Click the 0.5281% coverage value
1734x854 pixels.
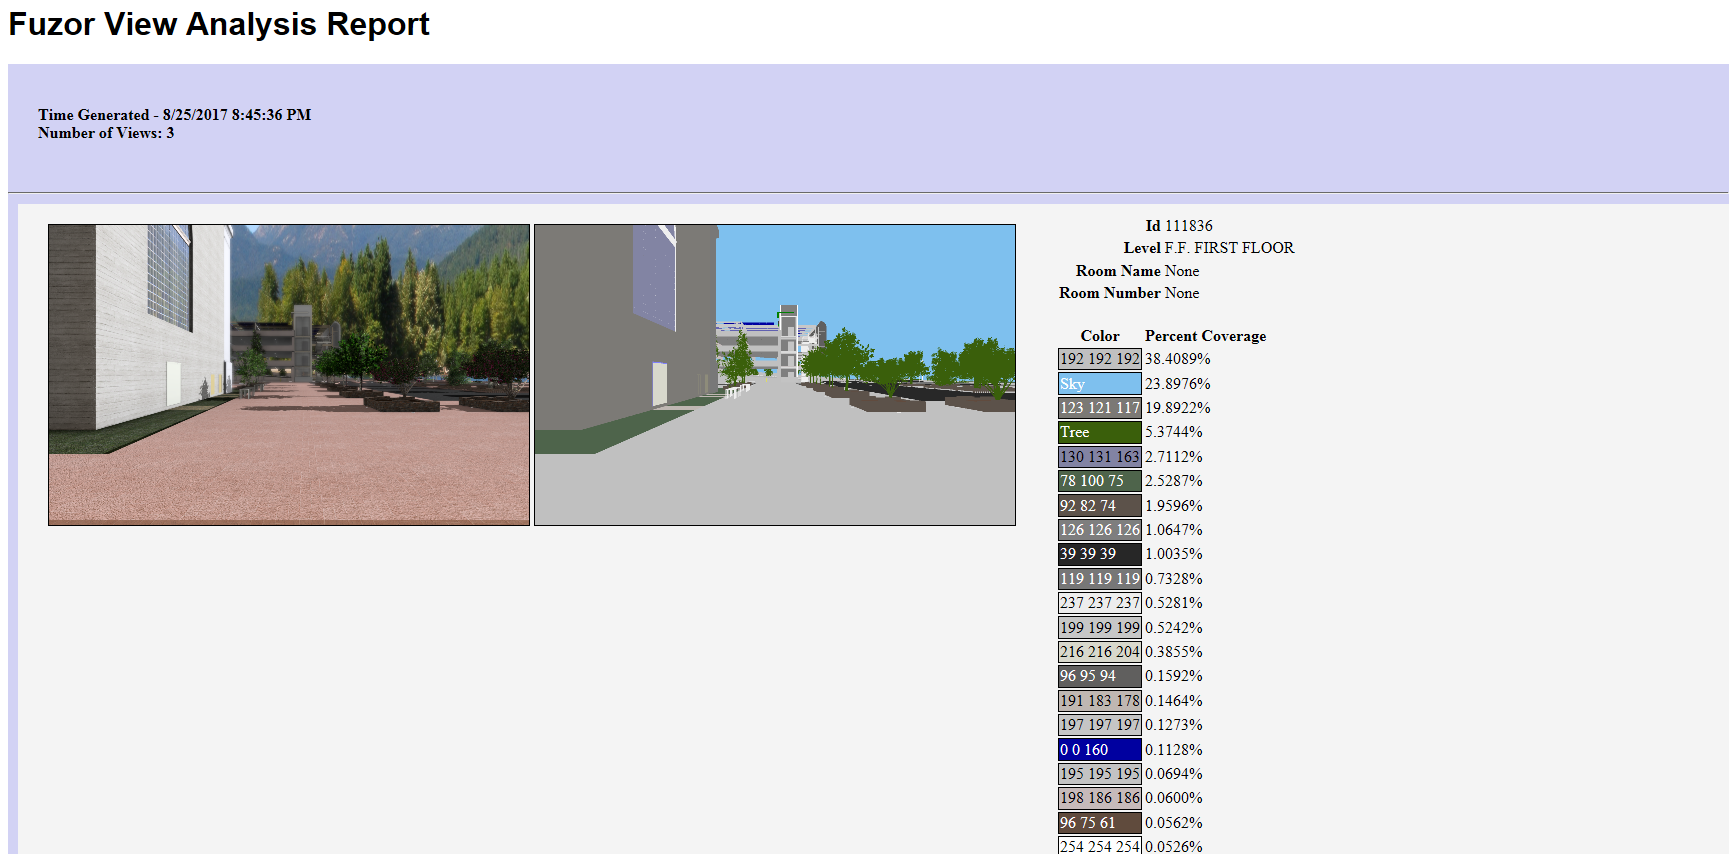click(1174, 603)
